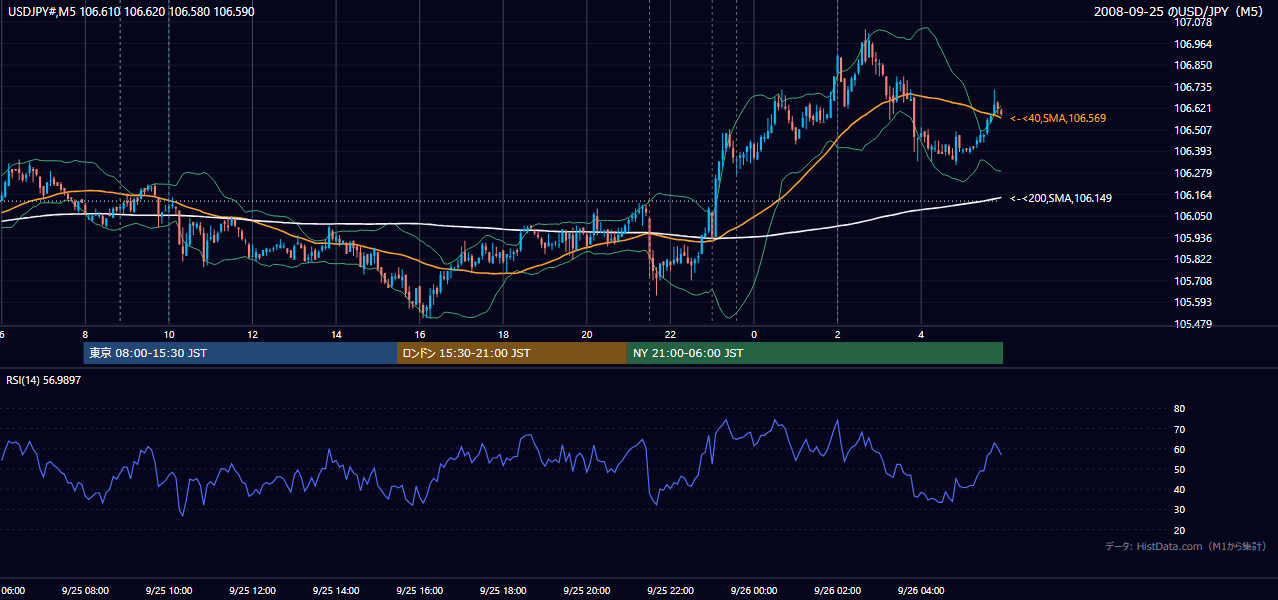This screenshot has height=600, width=1278.
Task: Click price level 105.936 on axis
Action: (x=1195, y=238)
